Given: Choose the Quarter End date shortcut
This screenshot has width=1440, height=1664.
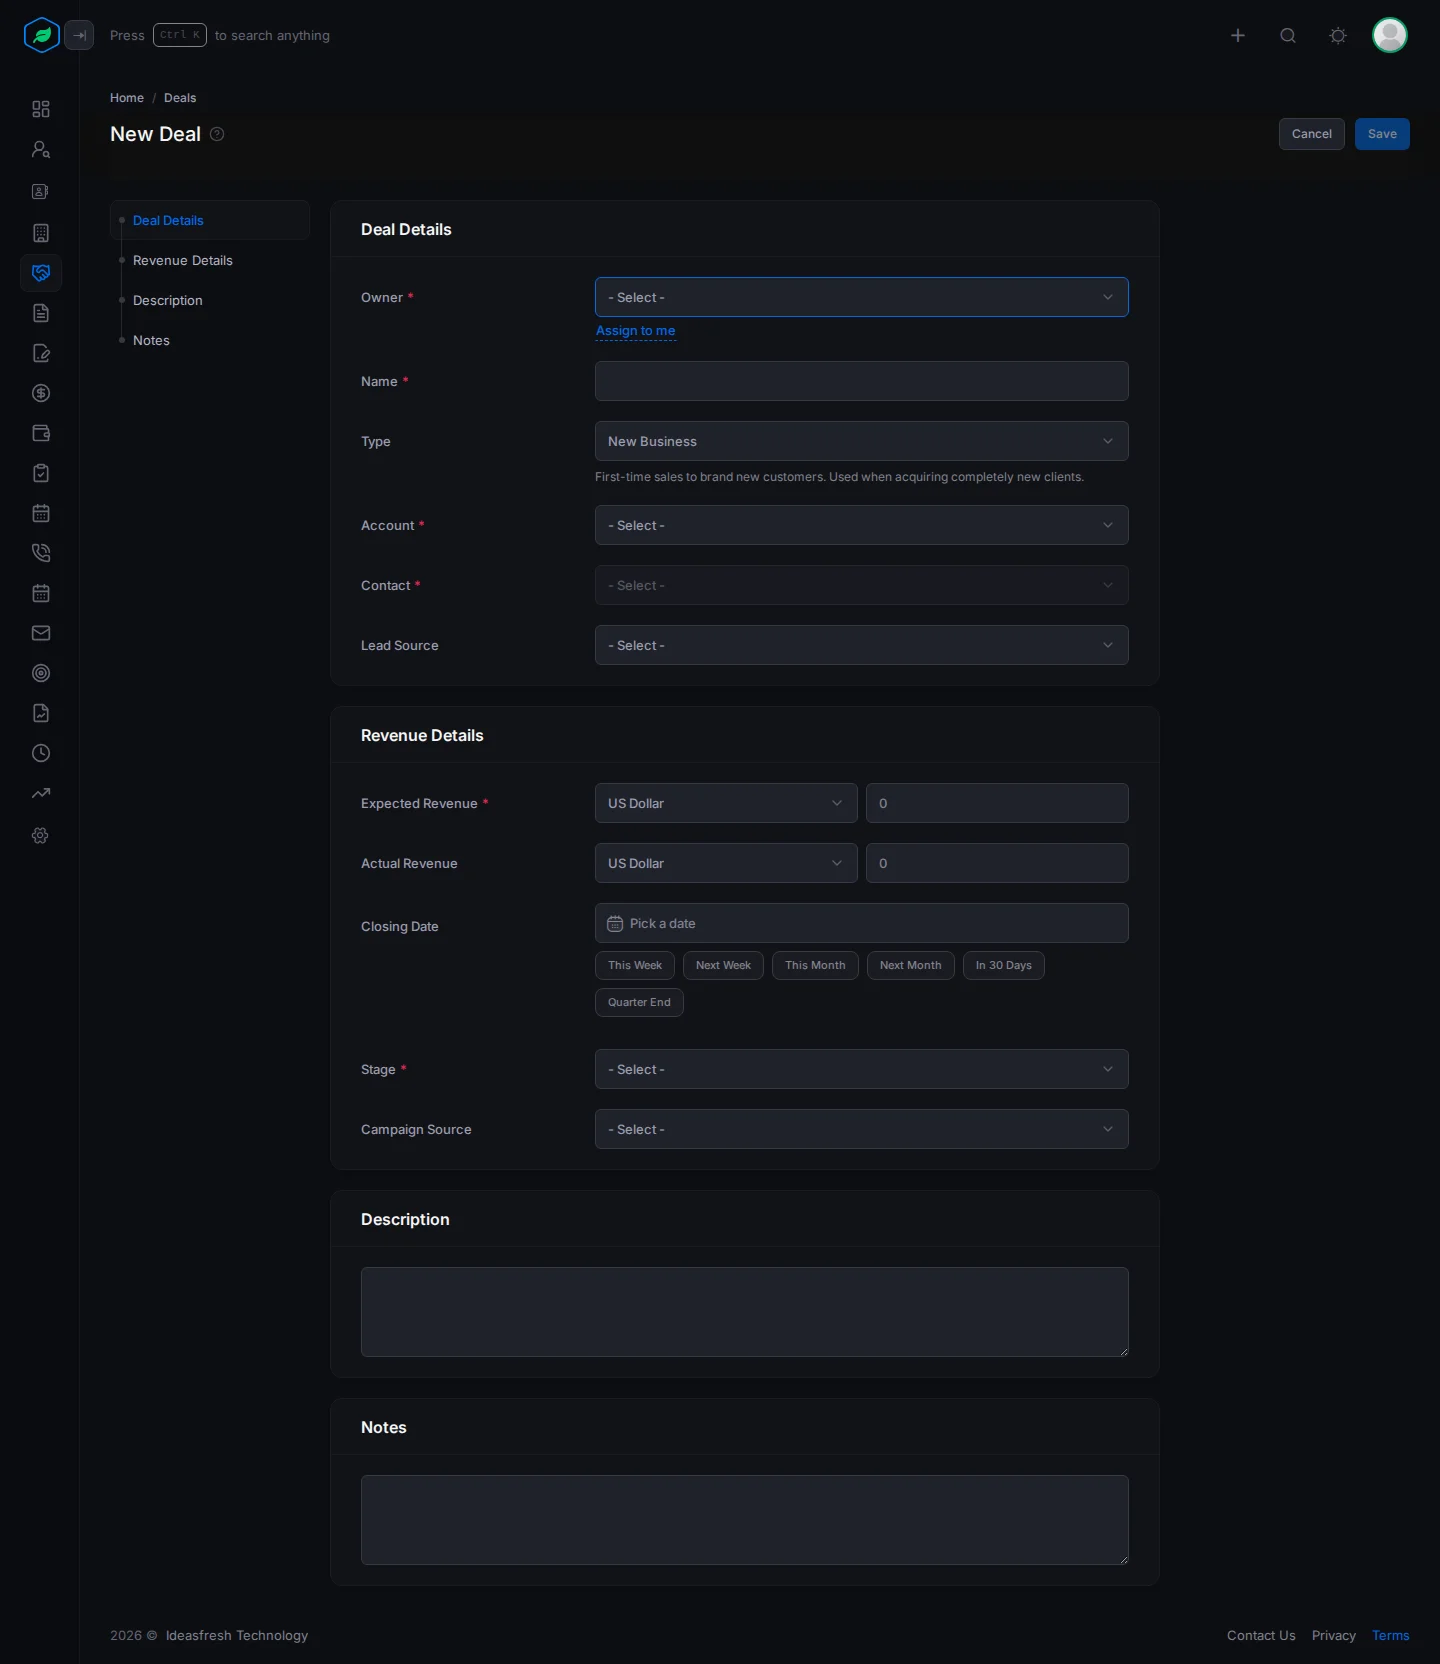Looking at the screenshot, I should pos(639,1002).
